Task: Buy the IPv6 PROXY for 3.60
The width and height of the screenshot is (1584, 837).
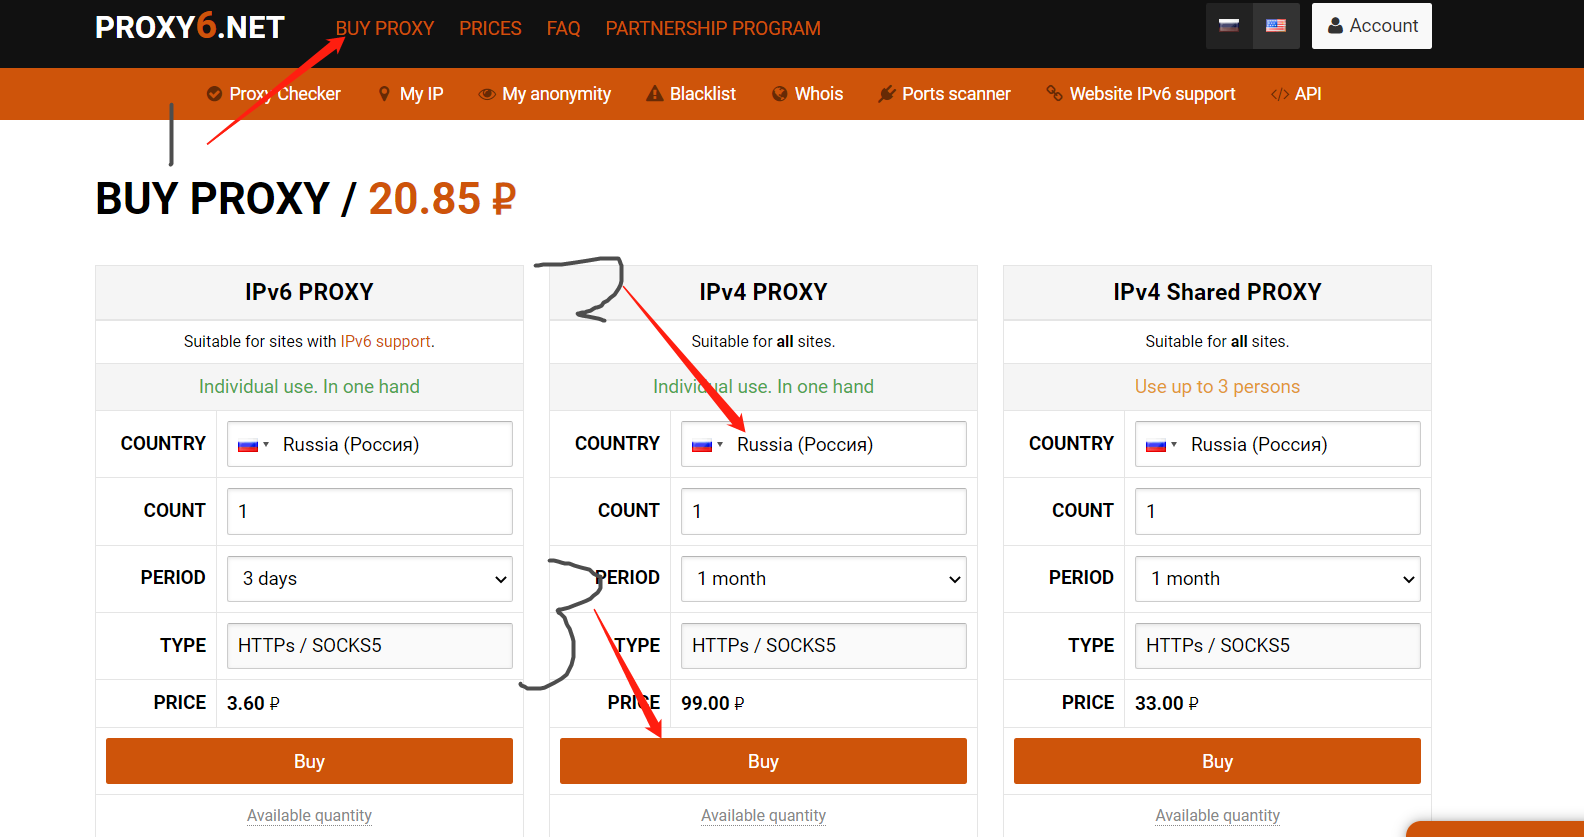Action: click(x=309, y=761)
